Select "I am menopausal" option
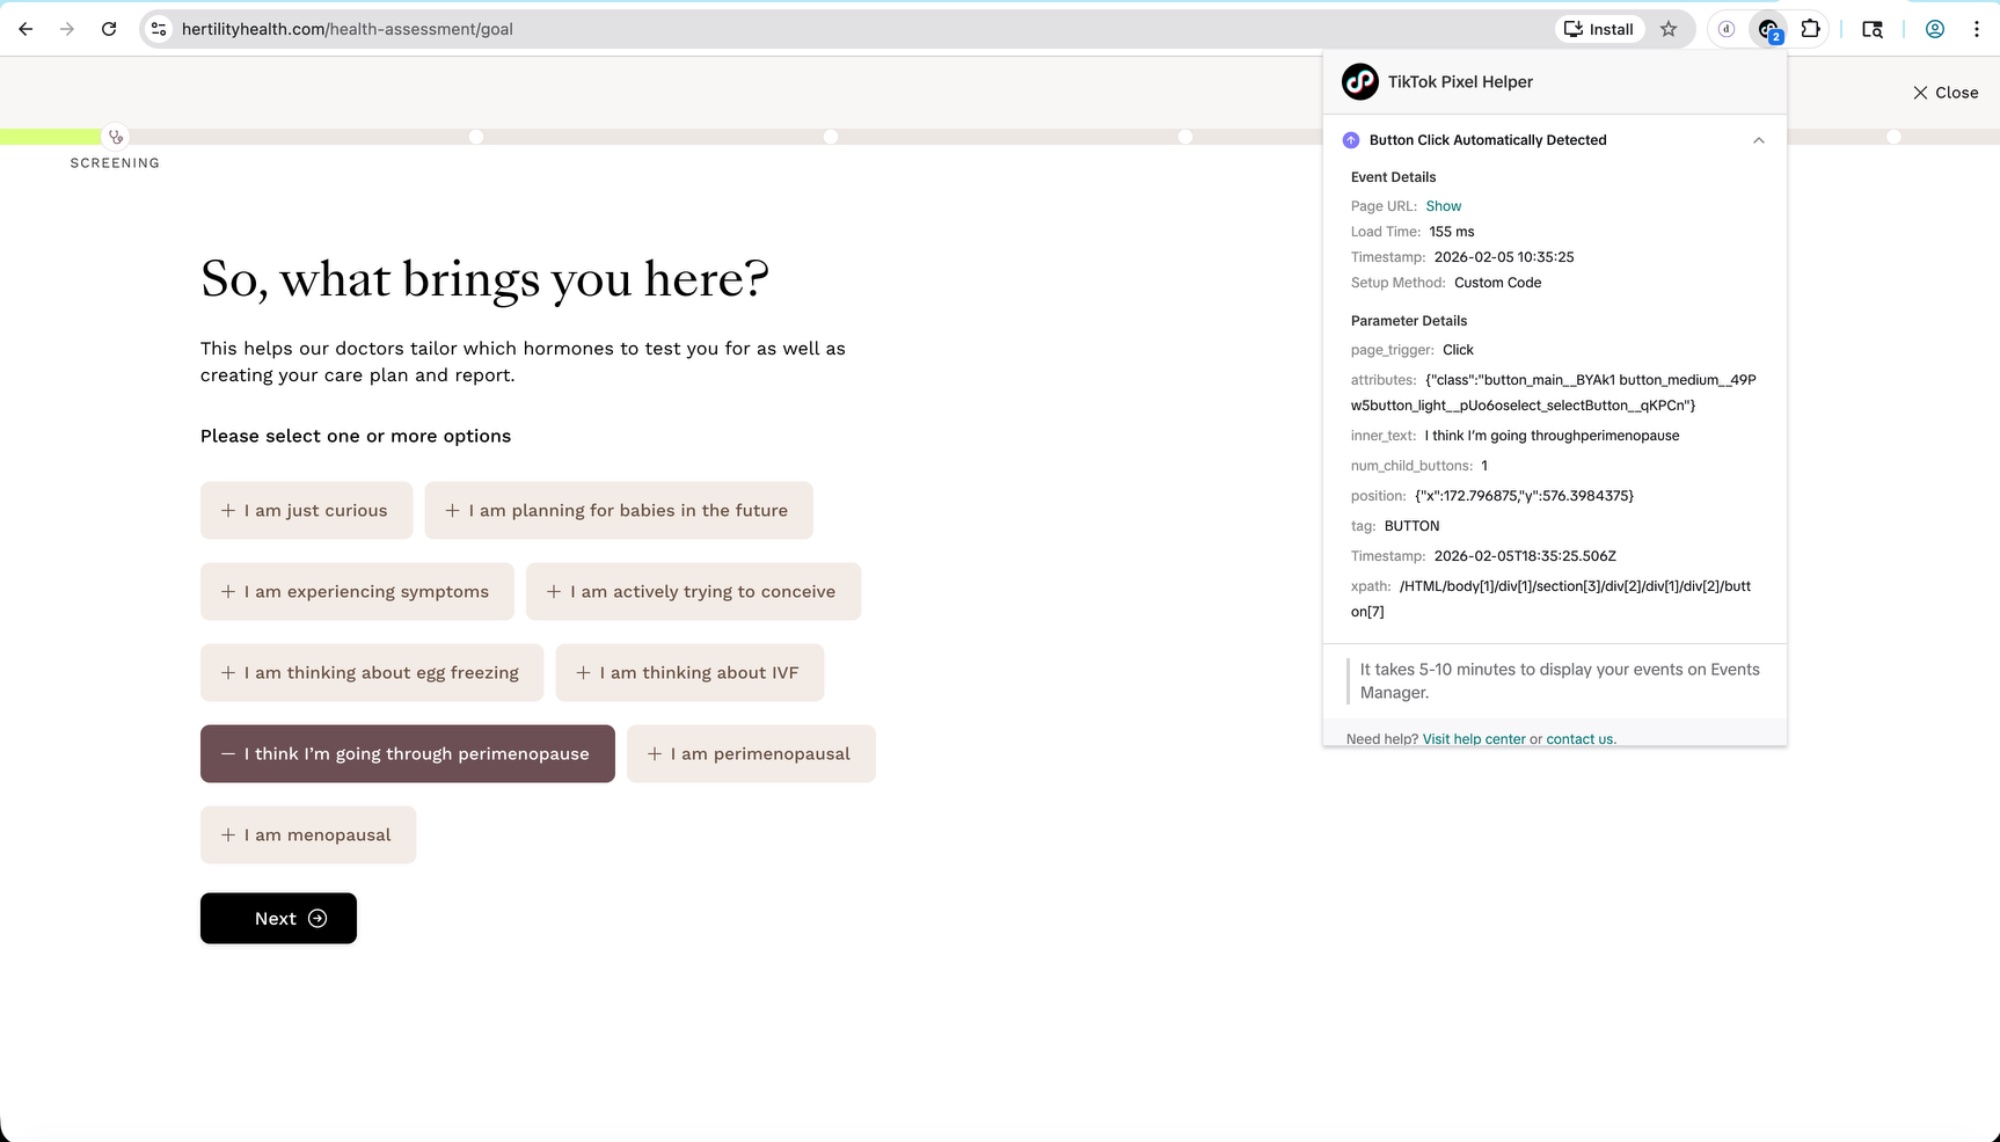The width and height of the screenshot is (2000, 1142). pos(308,834)
